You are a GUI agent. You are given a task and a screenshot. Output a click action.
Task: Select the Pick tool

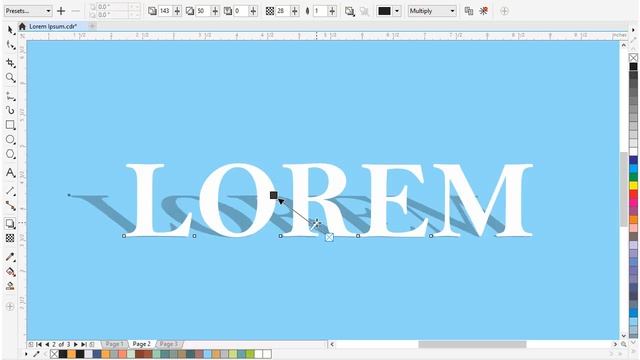(x=10, y=30)
